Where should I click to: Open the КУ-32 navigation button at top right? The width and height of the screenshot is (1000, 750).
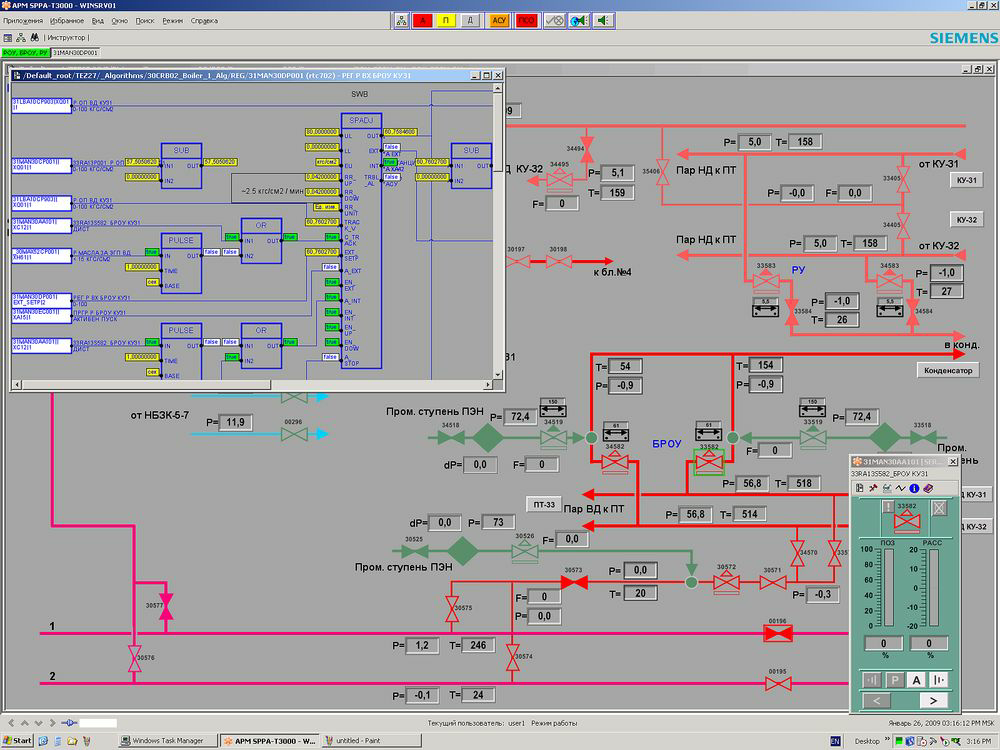966,219
